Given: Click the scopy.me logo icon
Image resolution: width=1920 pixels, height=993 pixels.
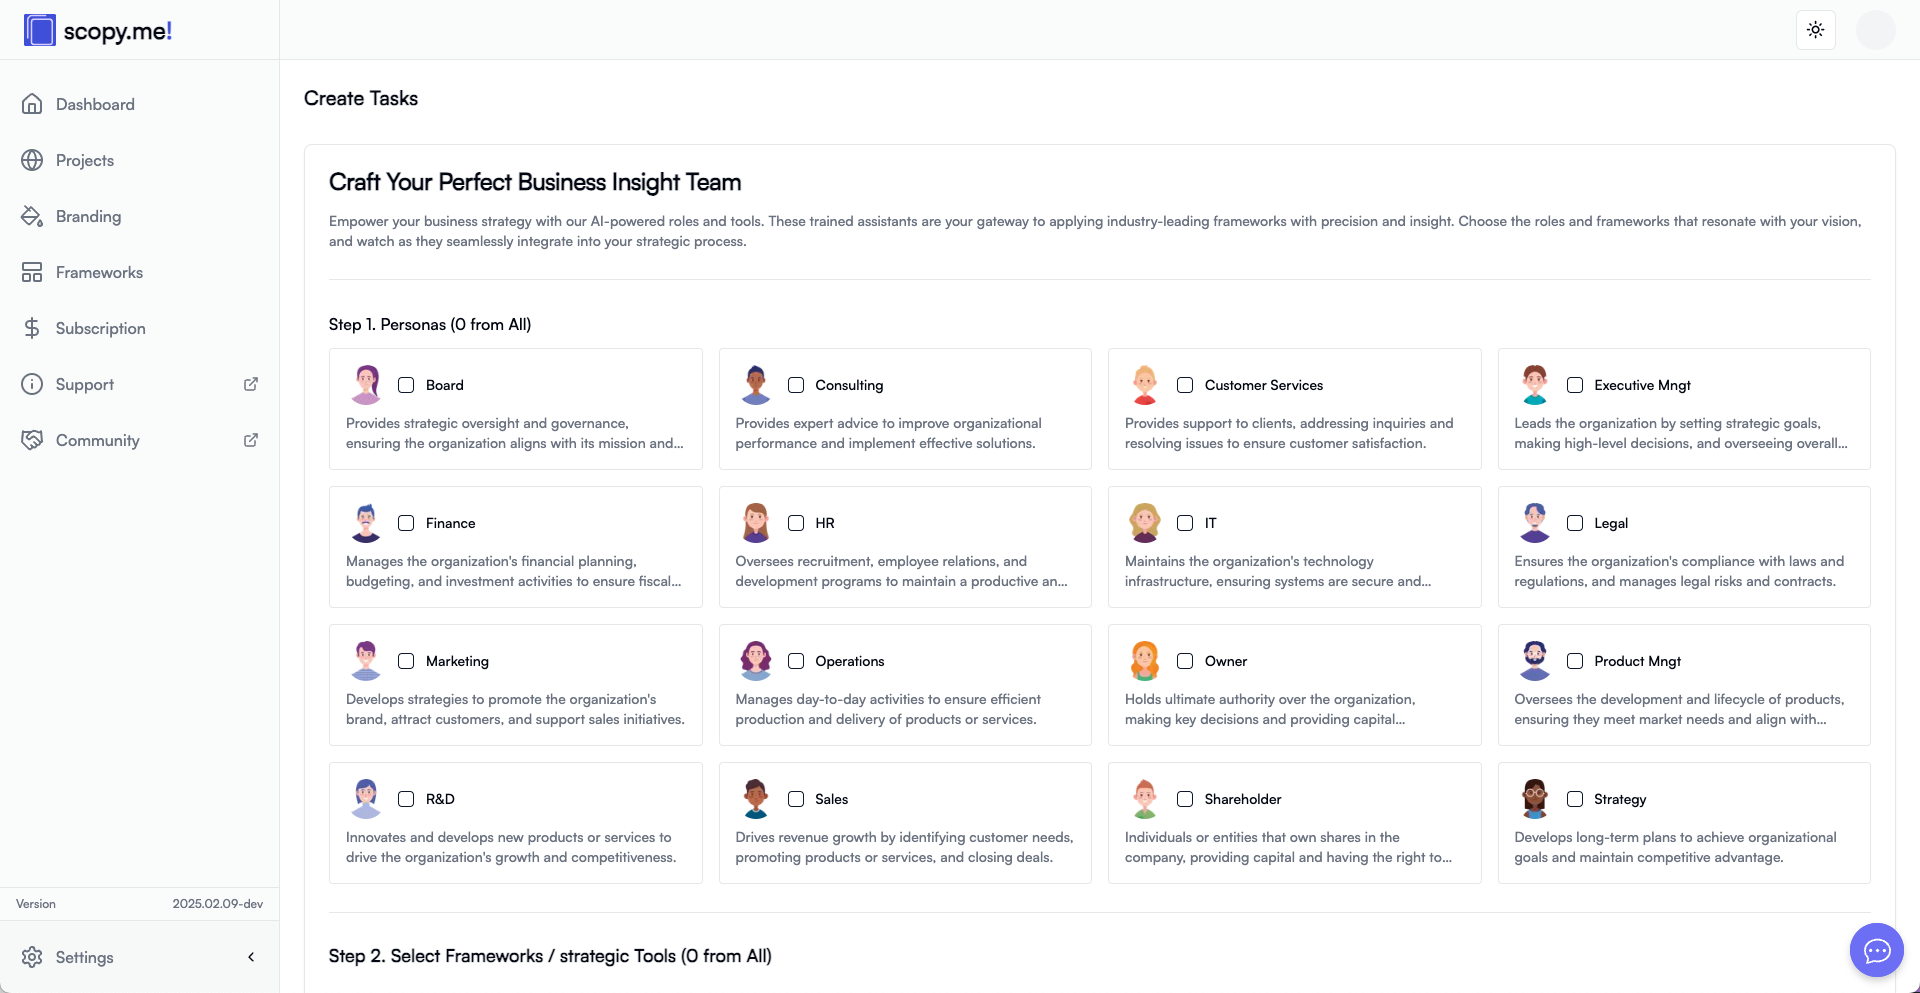Looking at the screenshot, I should point(40,30).
